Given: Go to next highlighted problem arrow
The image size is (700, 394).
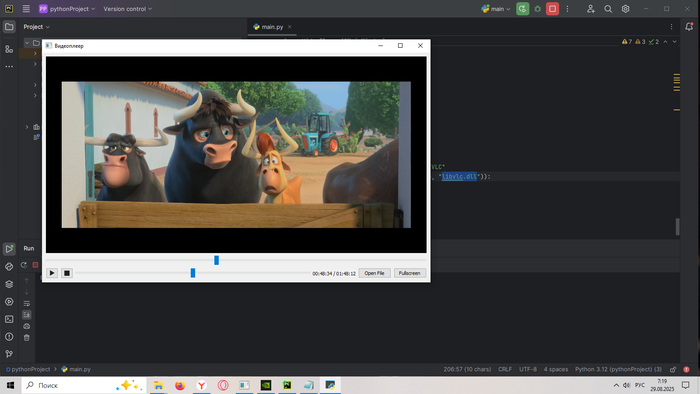Looking at the screenshot, I should [675, 41].
